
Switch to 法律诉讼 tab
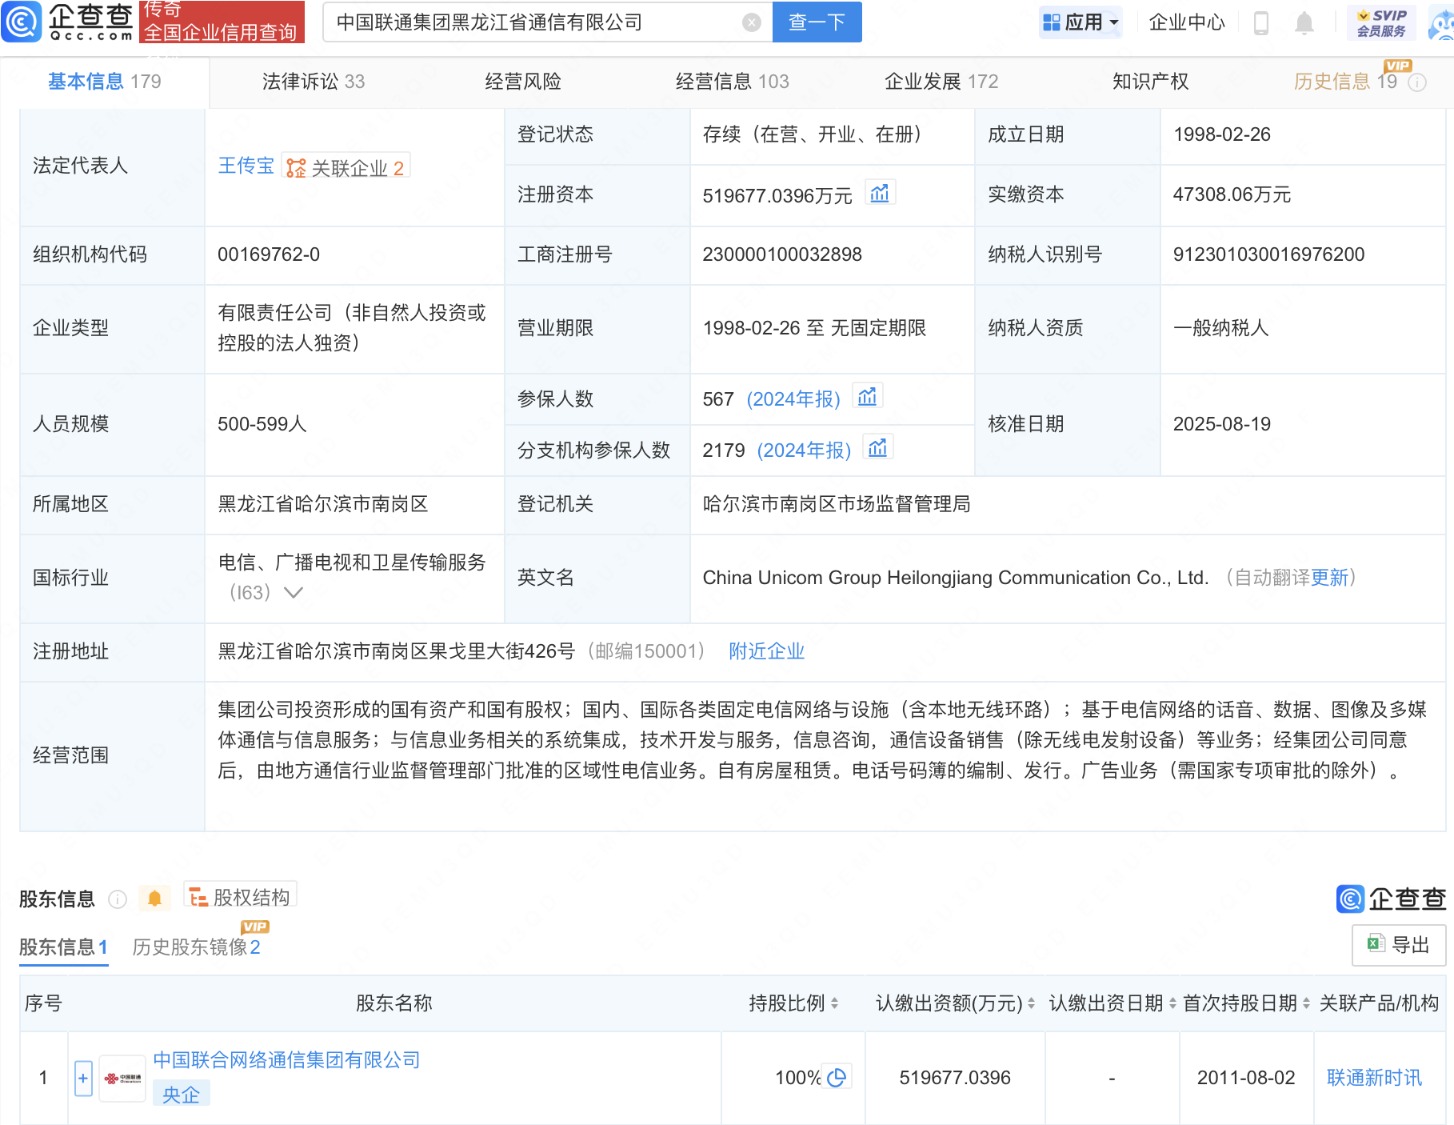pos(313,82)
